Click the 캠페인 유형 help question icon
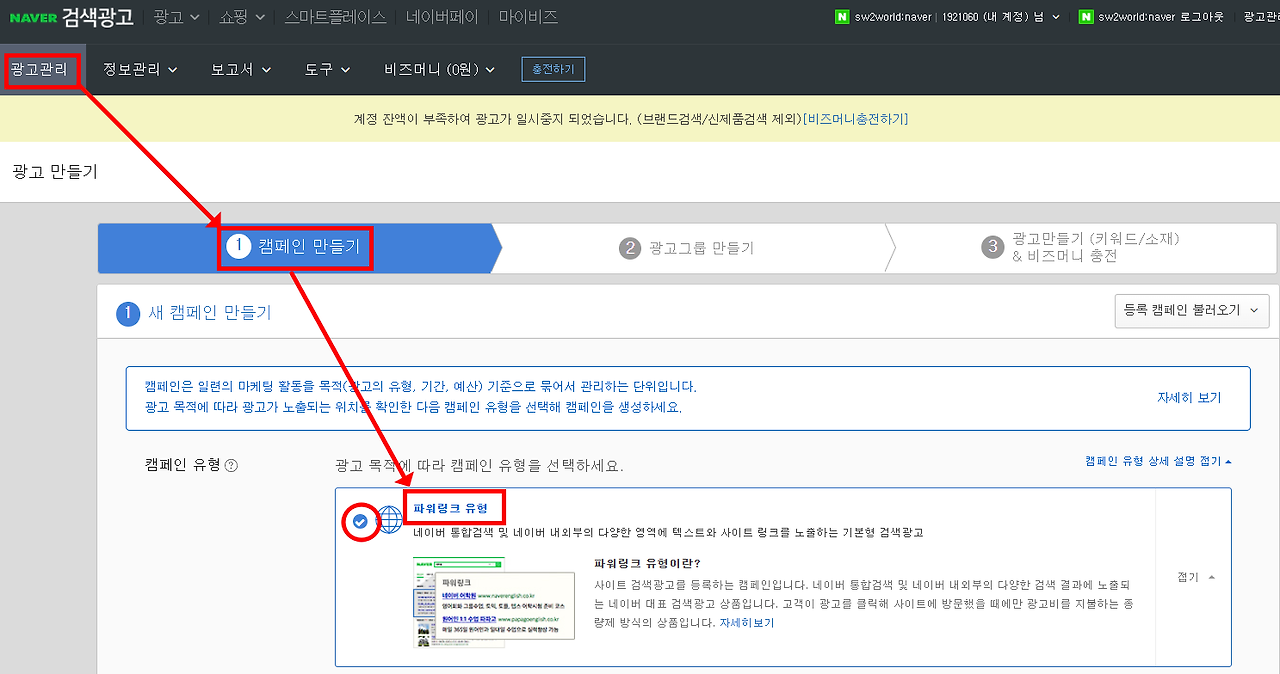1280x674 pixels. coord(231,465)
